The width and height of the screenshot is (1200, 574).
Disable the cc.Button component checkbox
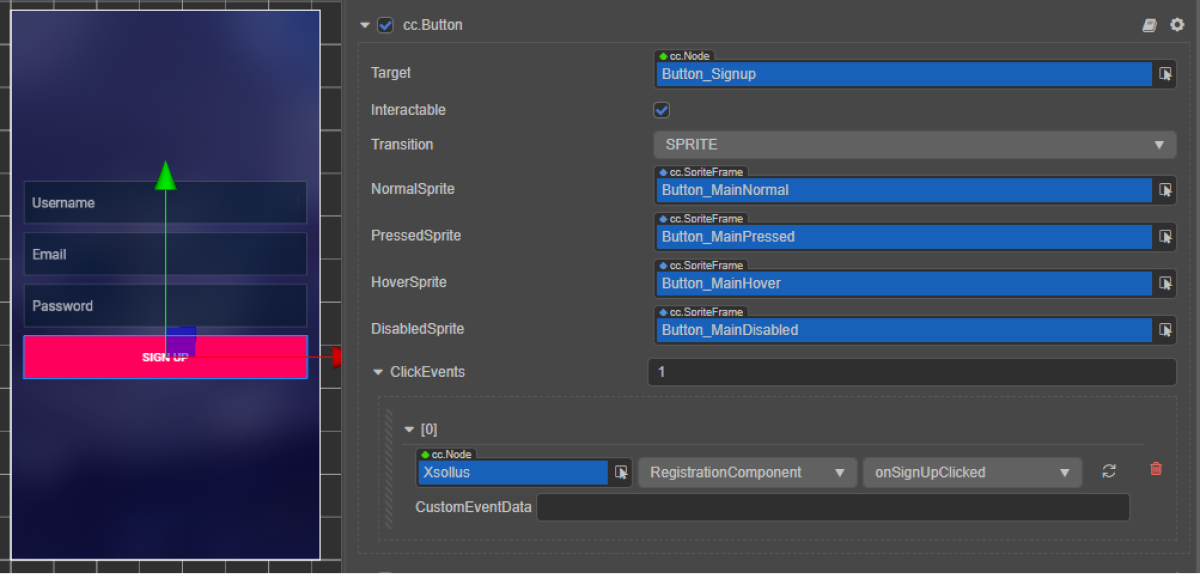[x=385, y=25]
